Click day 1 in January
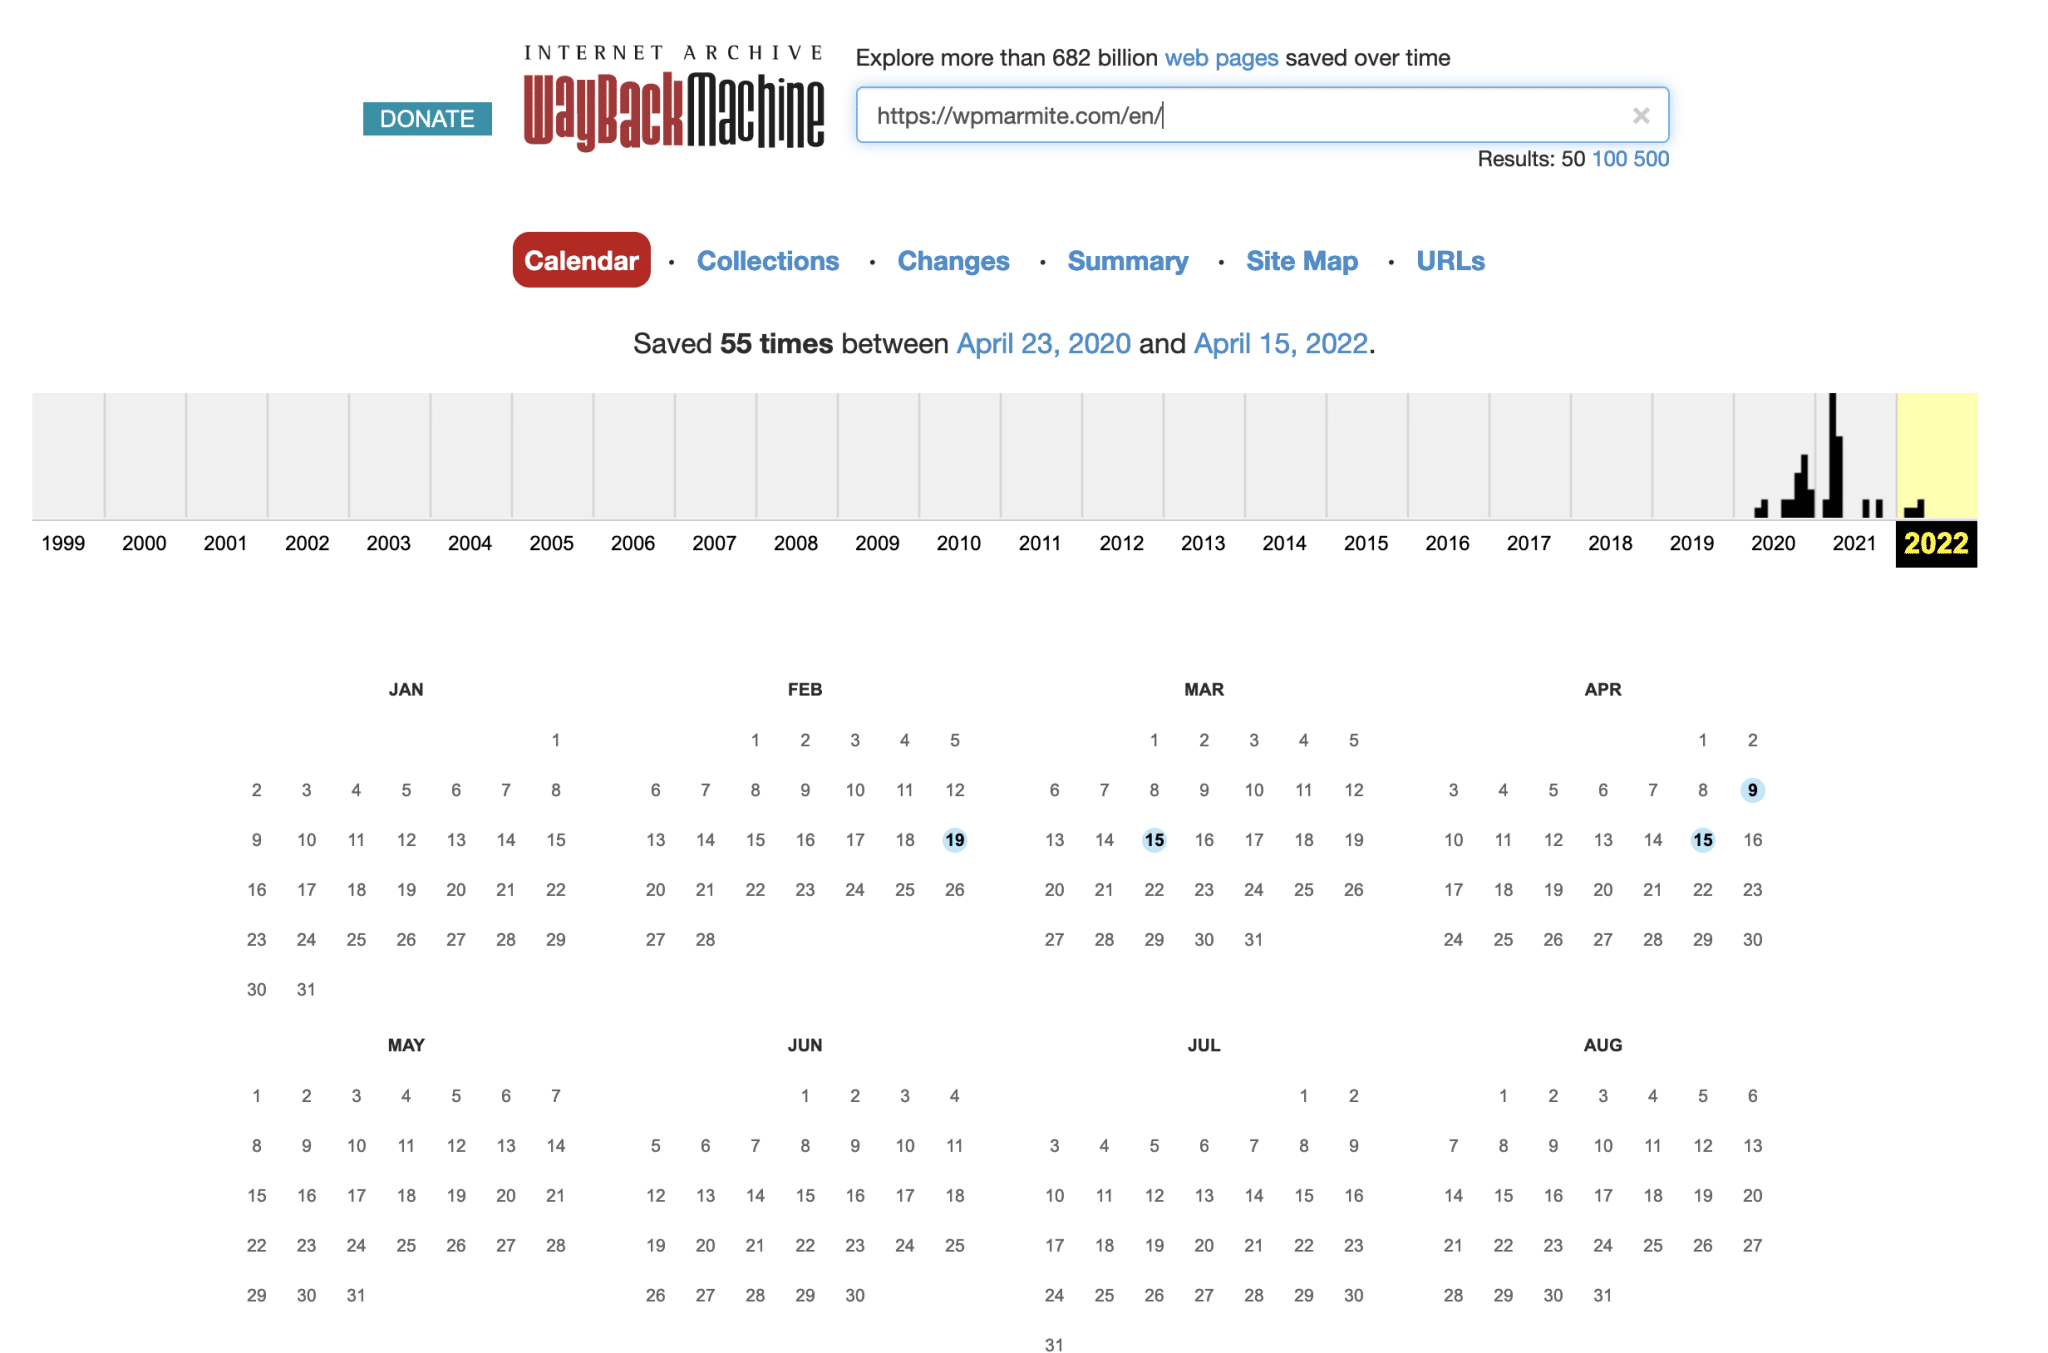The height and width of the screenshot is (1353, 2048). [556, 740]
